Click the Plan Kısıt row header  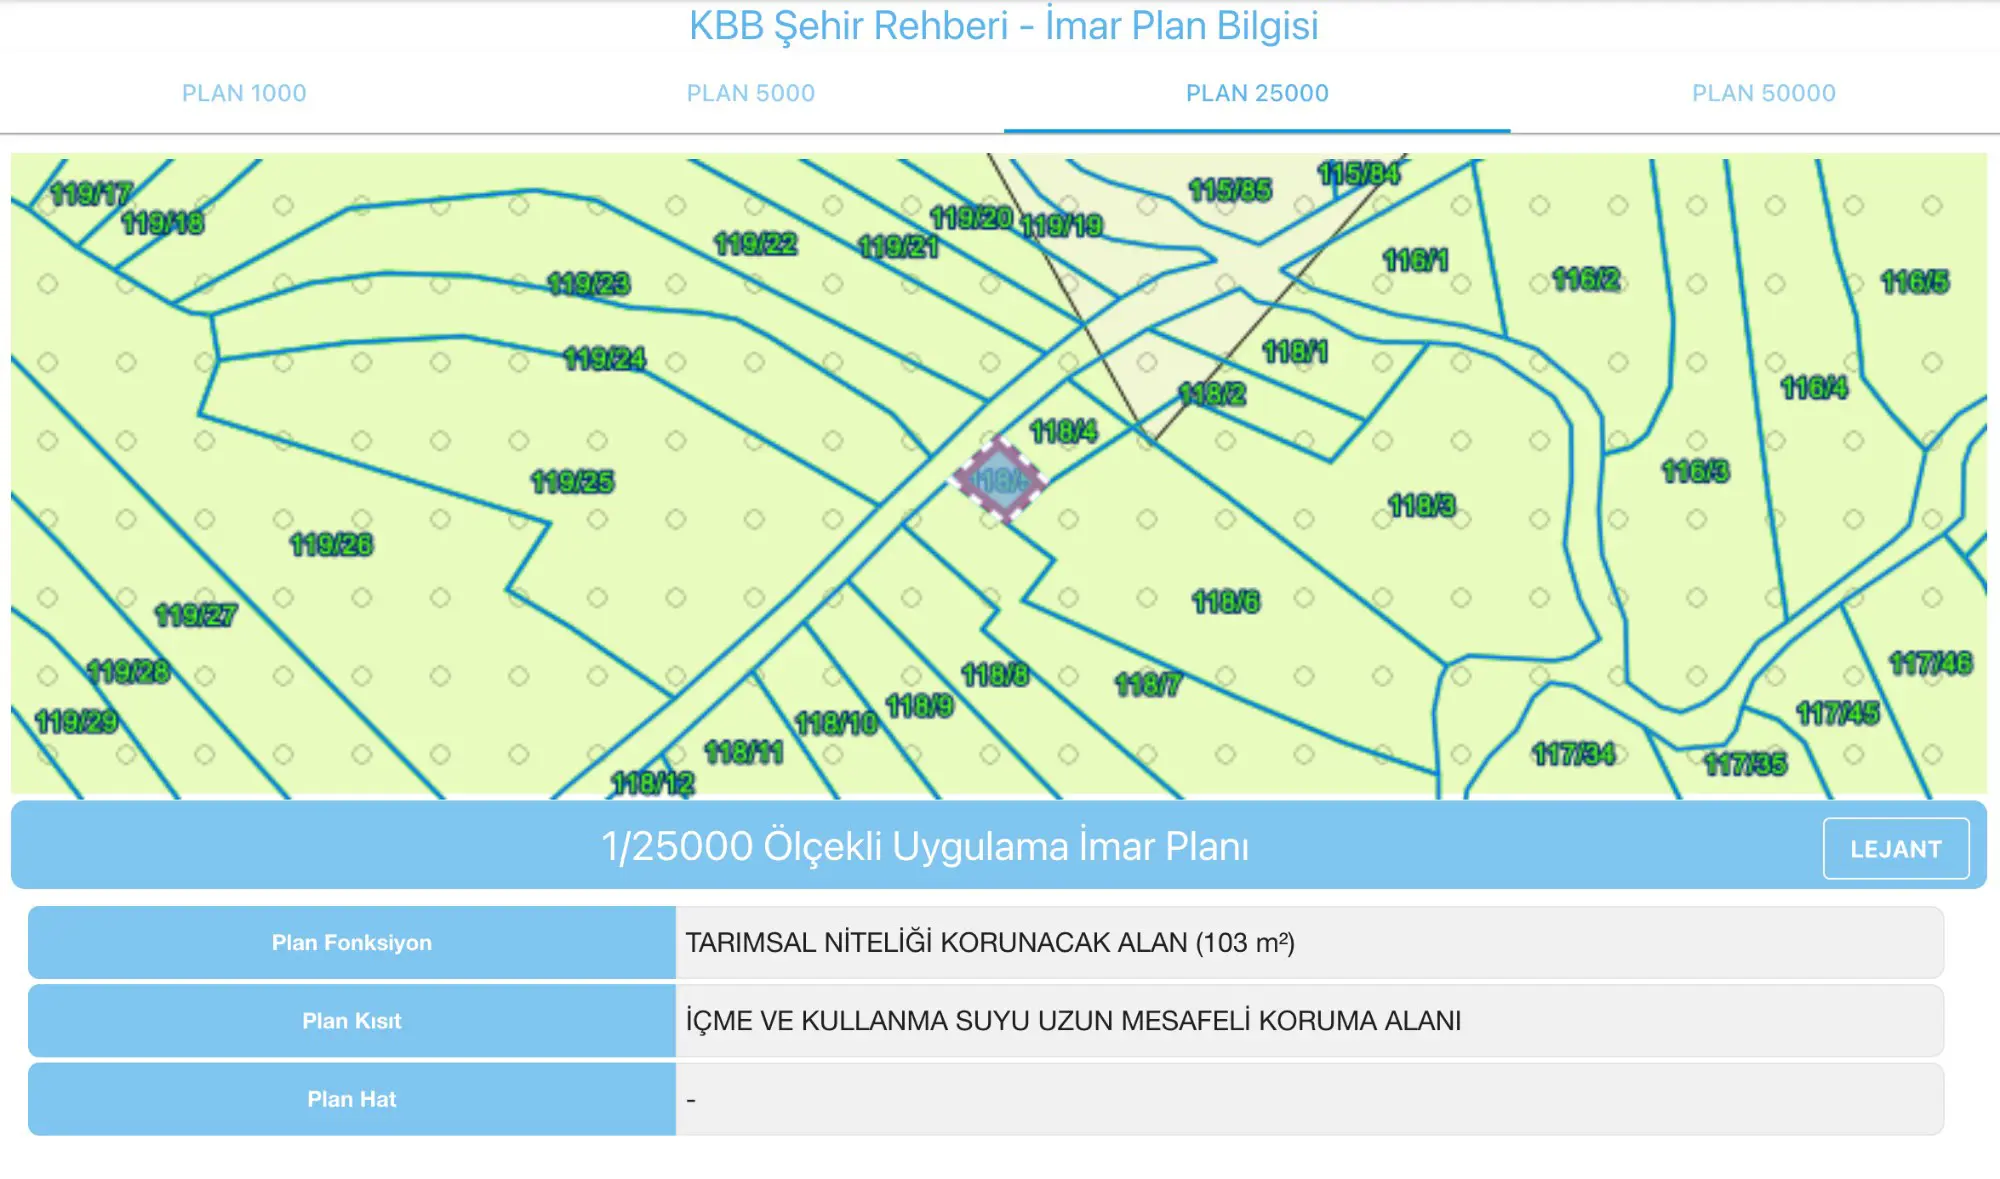click(352, 1020)
